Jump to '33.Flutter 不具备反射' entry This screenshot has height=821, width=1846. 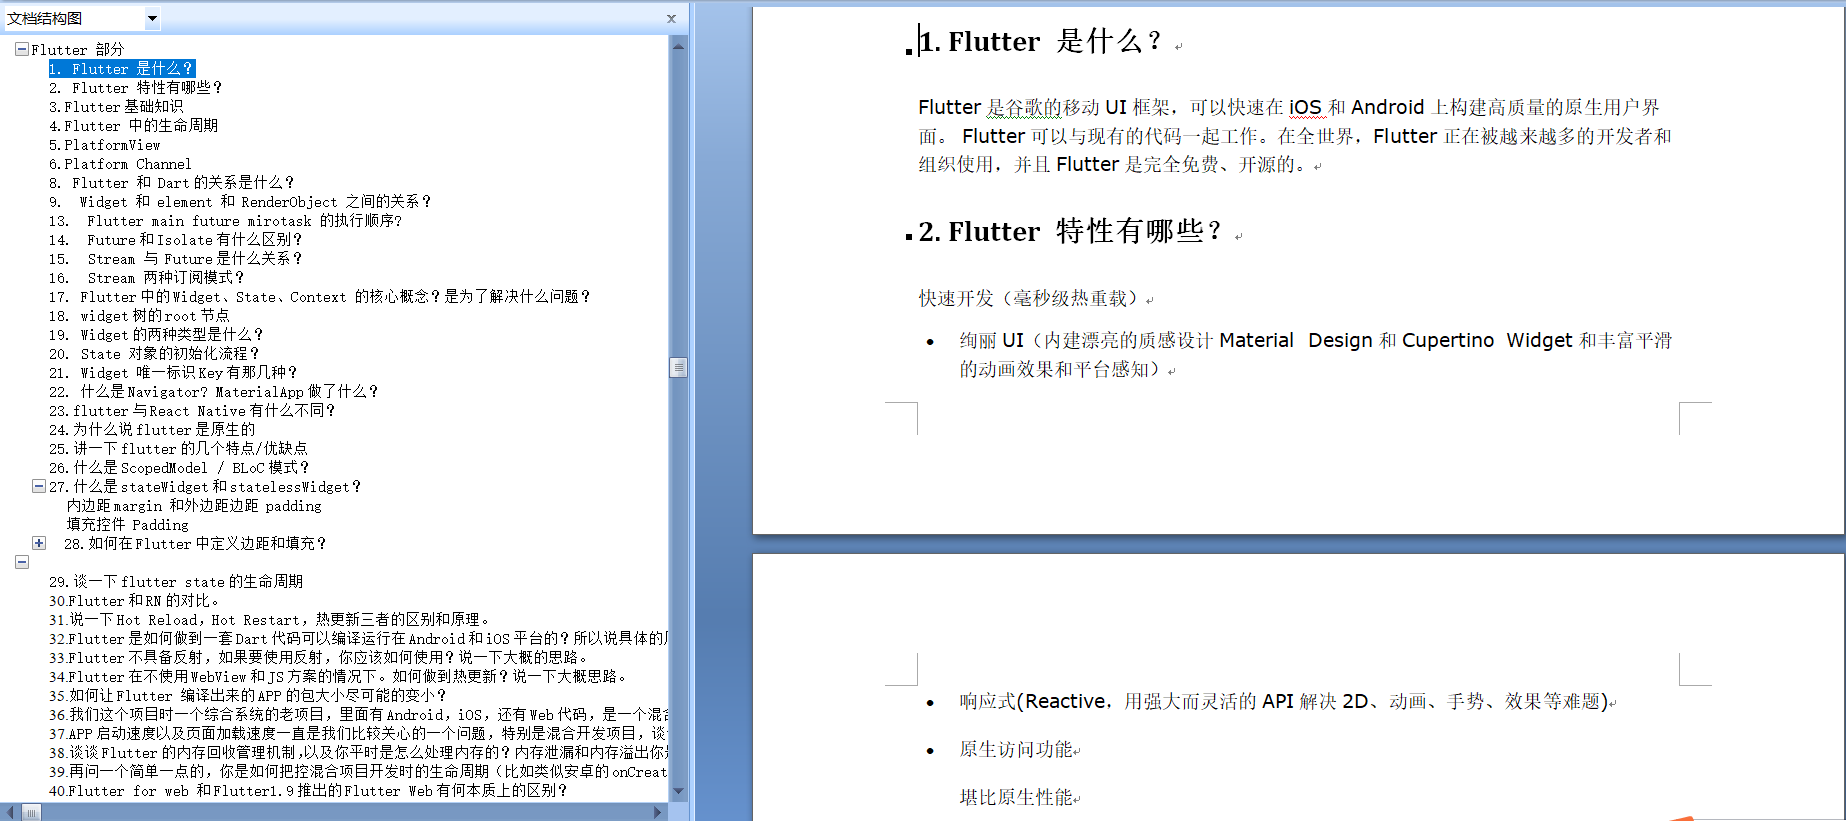point(319,657)
